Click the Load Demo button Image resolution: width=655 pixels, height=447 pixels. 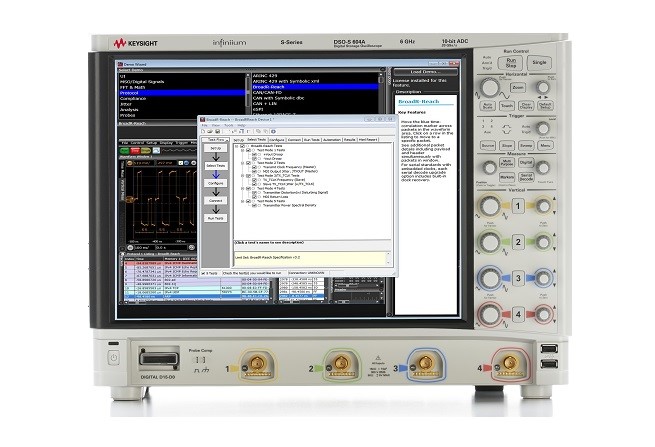[425, 72]
